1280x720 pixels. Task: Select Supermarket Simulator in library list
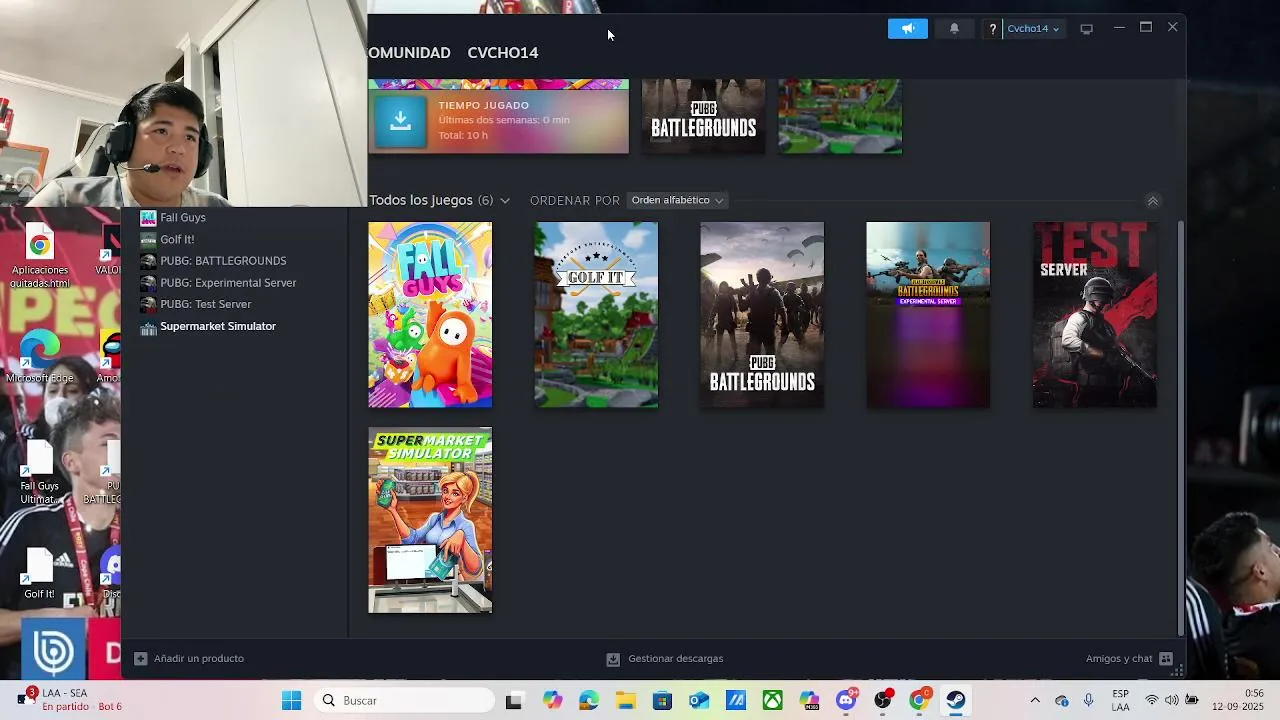(218, 327)
